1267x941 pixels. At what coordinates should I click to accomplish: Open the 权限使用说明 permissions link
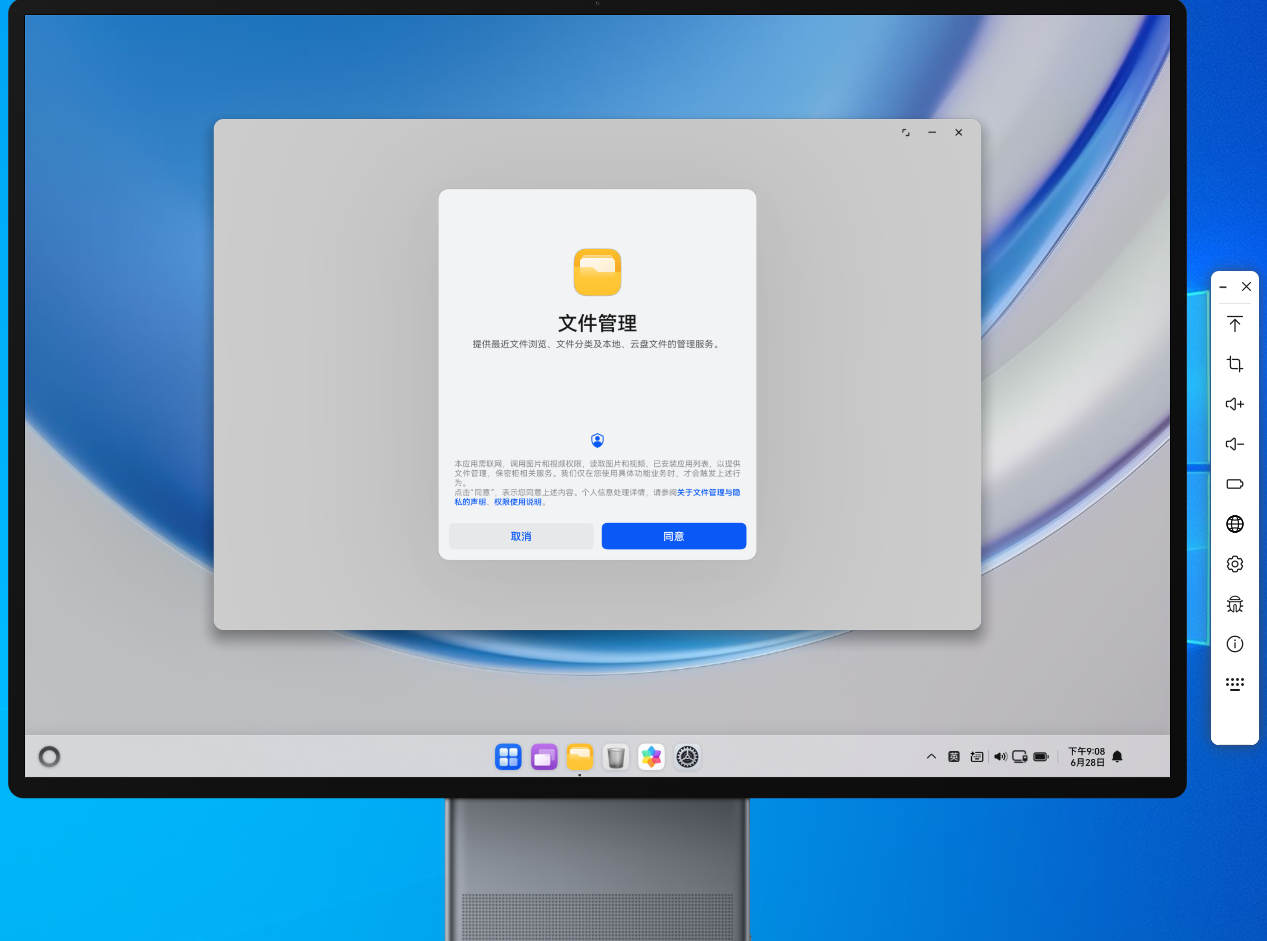[x=519, y=502]
